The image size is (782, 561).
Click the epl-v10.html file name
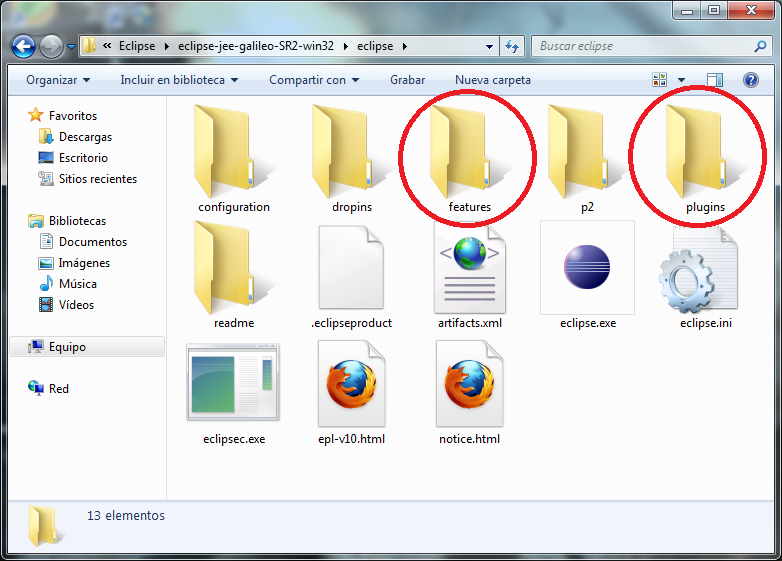(x=352, y=439)
